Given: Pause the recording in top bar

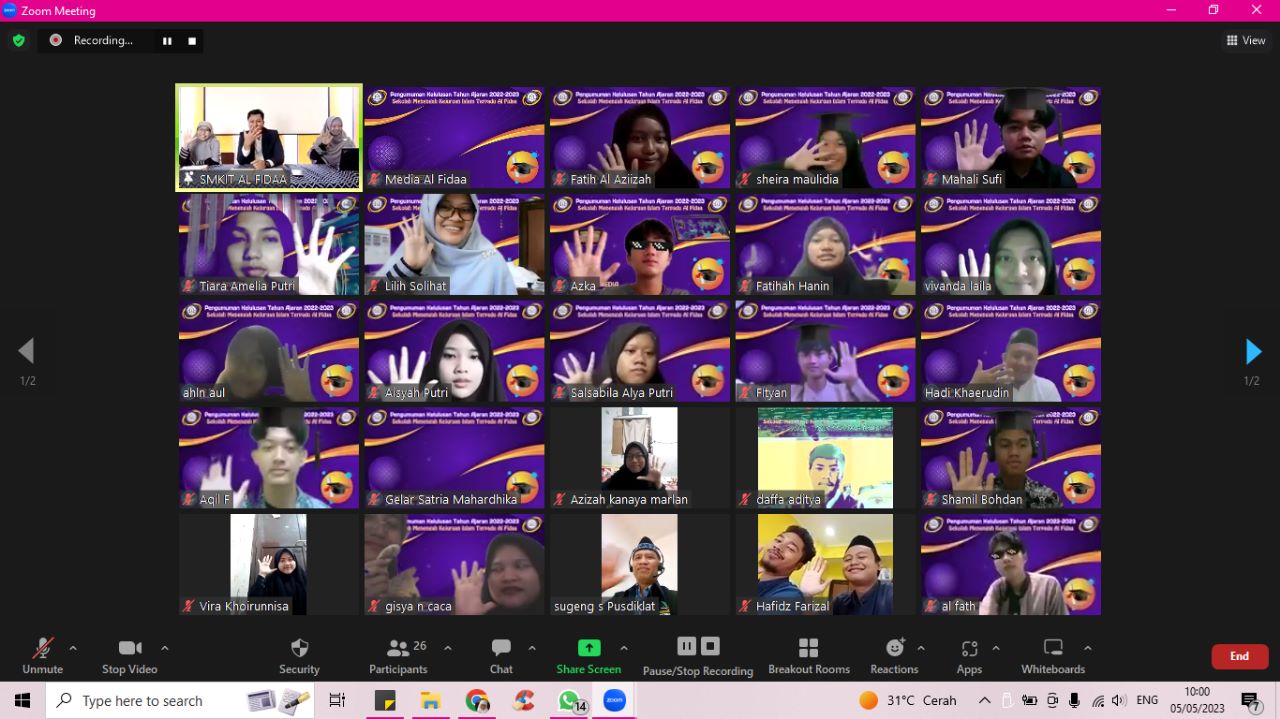Looking at the screenshot, I should click(x=167, y=40).
